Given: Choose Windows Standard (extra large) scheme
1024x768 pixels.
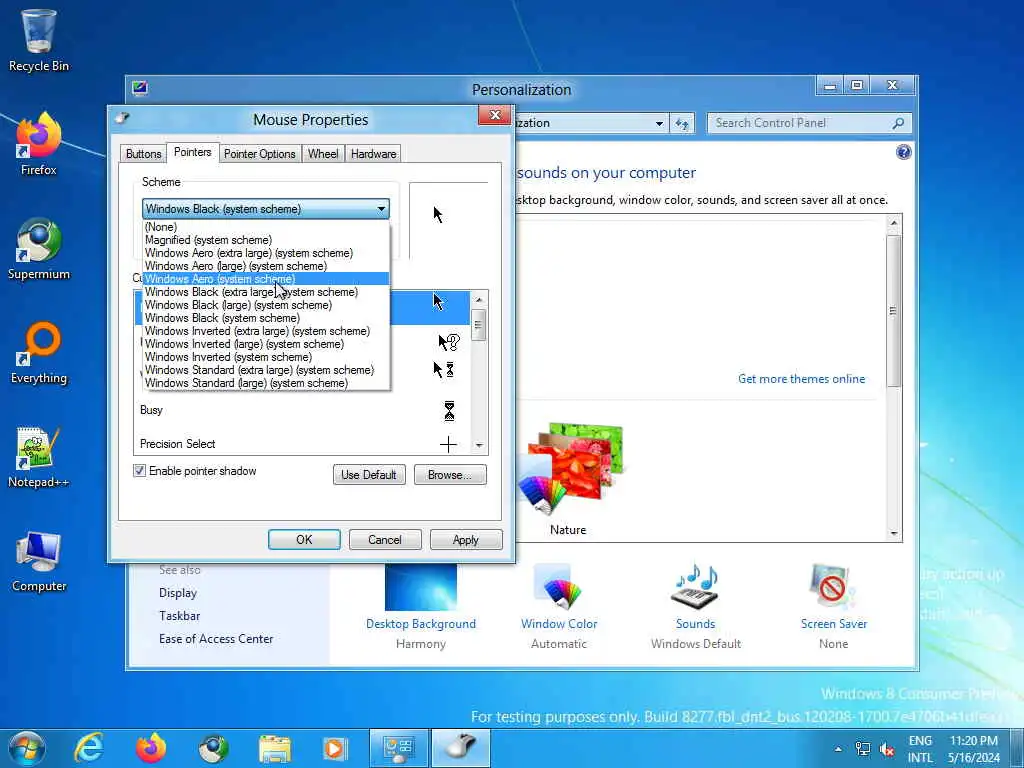Looking at the screenshot, I should (x=266, y=370).
